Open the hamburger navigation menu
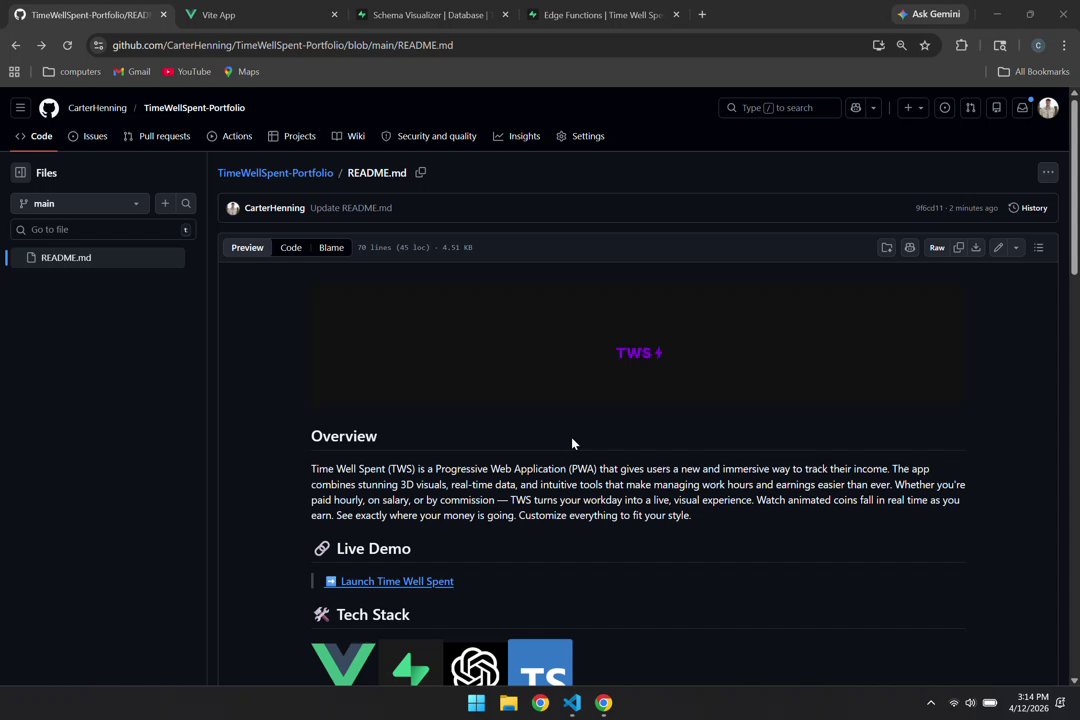 point(21,108)
